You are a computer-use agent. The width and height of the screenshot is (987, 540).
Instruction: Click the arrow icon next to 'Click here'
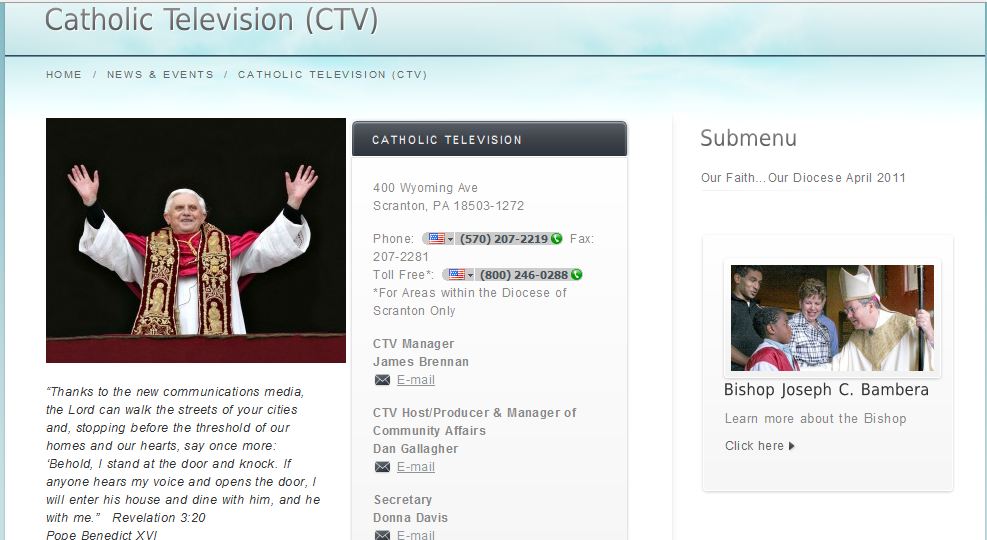tap(792, 446)
